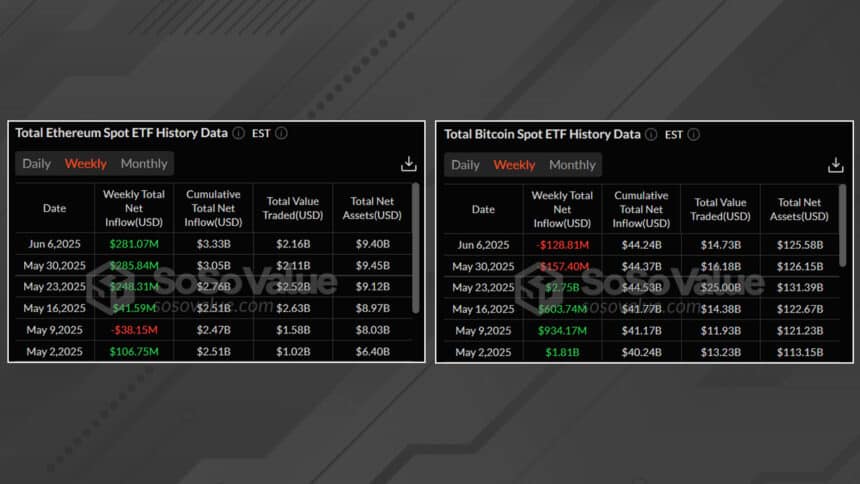Open info icon after EST in Ethereum panel

point(281,133)
